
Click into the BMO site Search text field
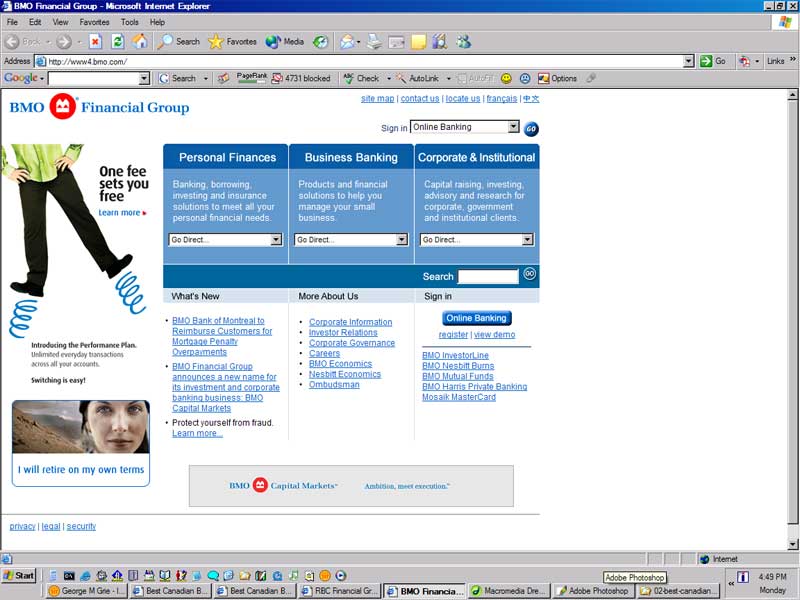pyautogui.click(x=487, y=276)
